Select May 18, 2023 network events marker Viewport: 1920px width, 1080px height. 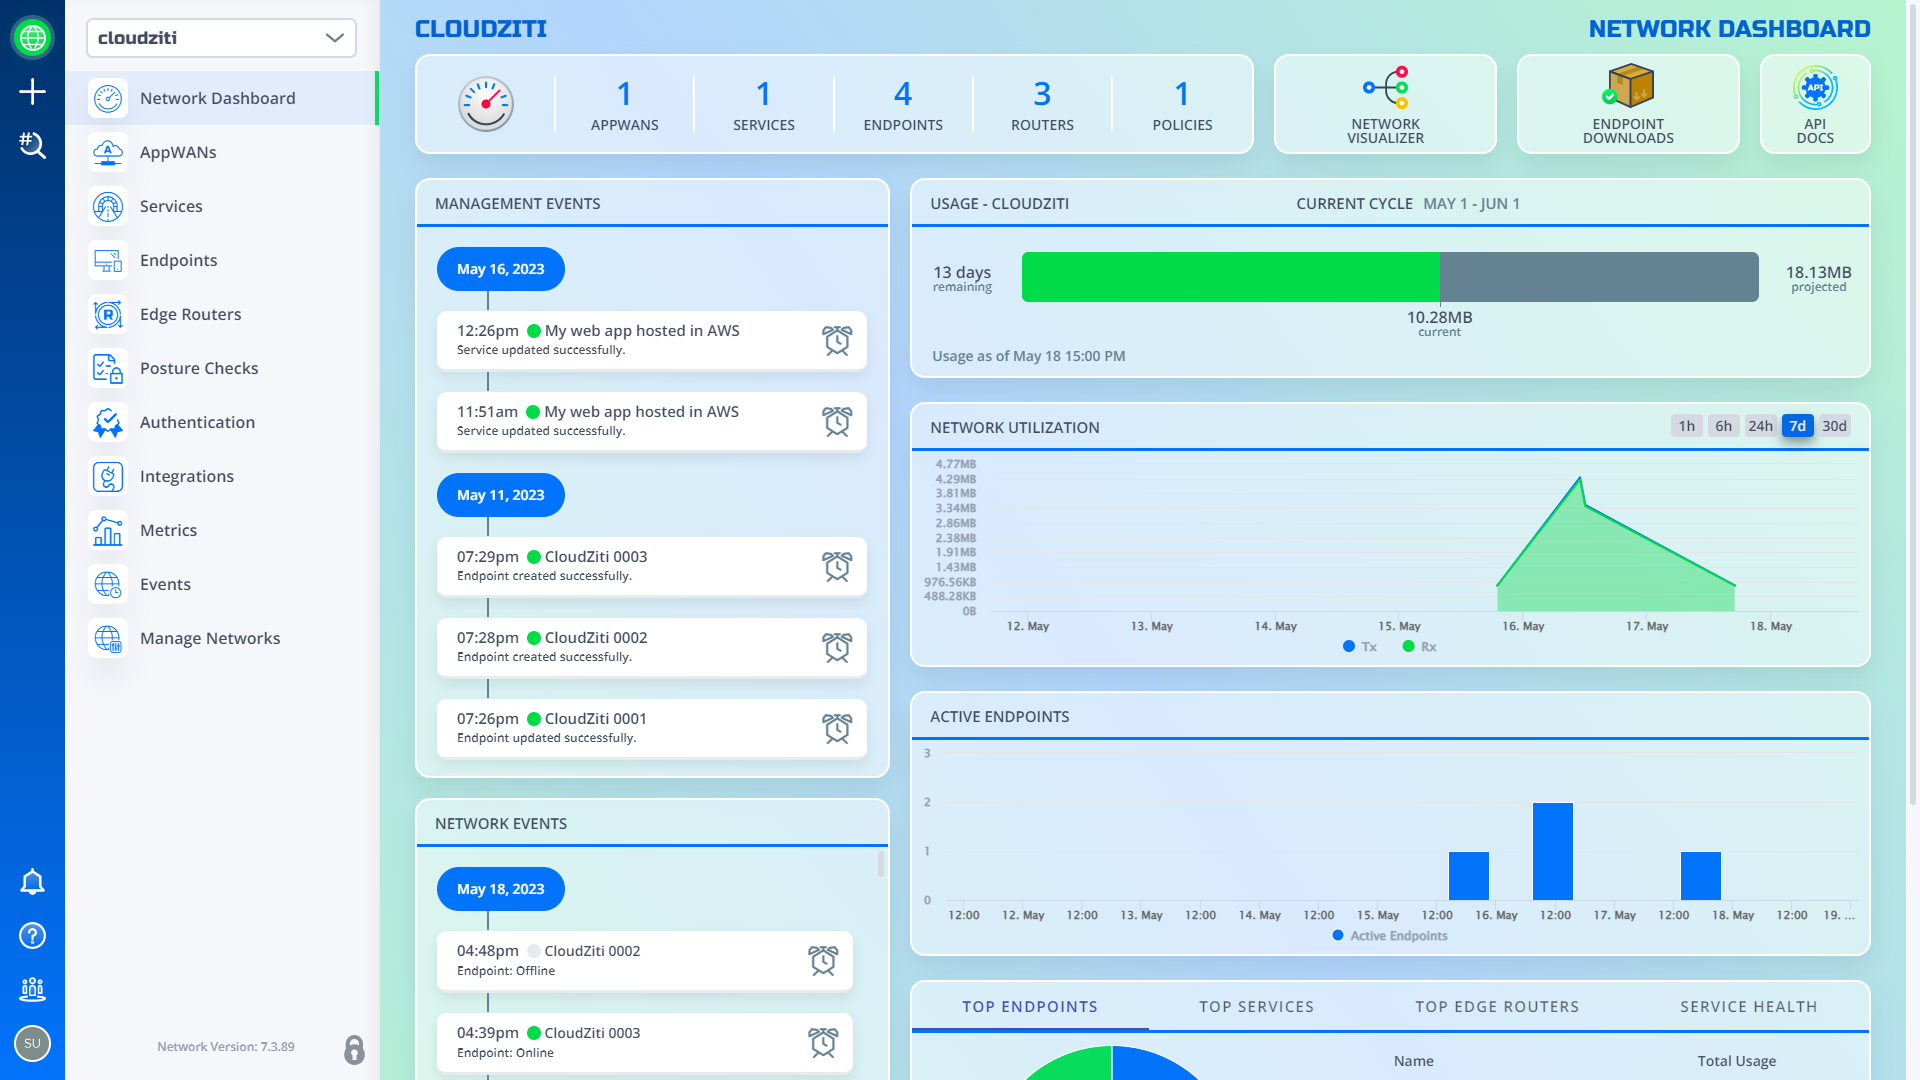click(x=501, y=889)
